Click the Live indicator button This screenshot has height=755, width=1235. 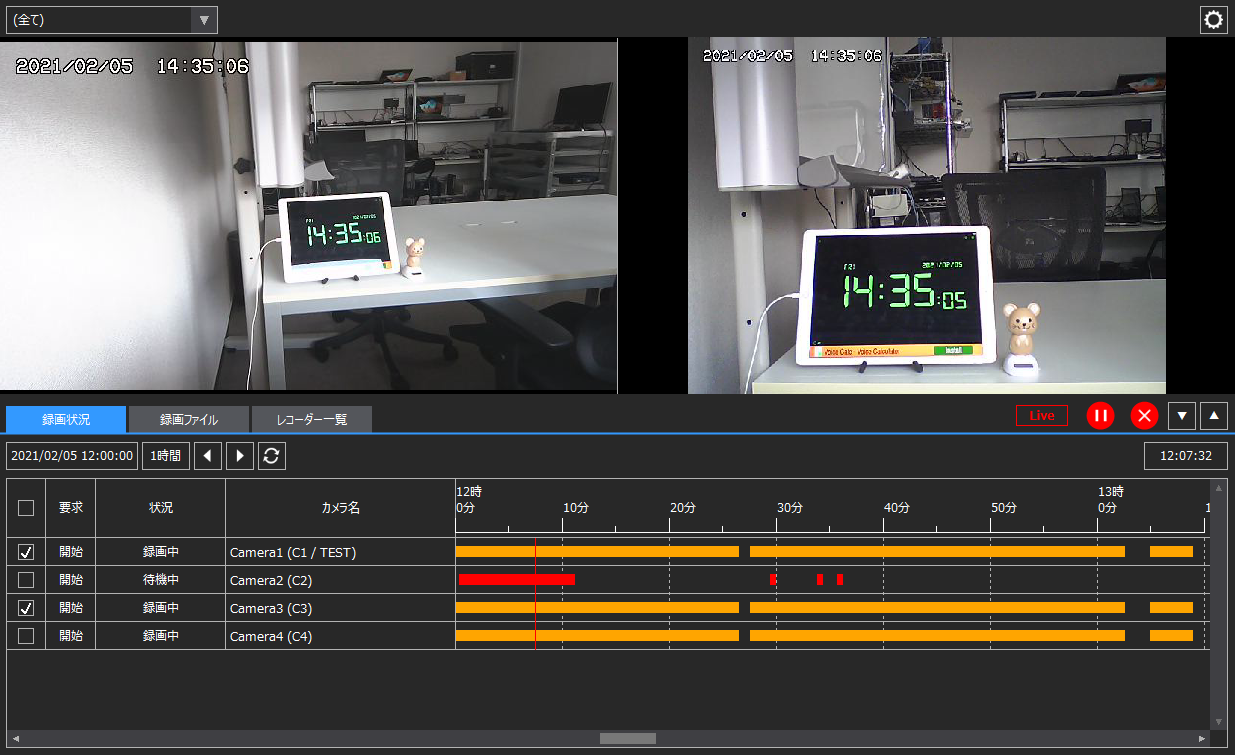click(1040, 415)
